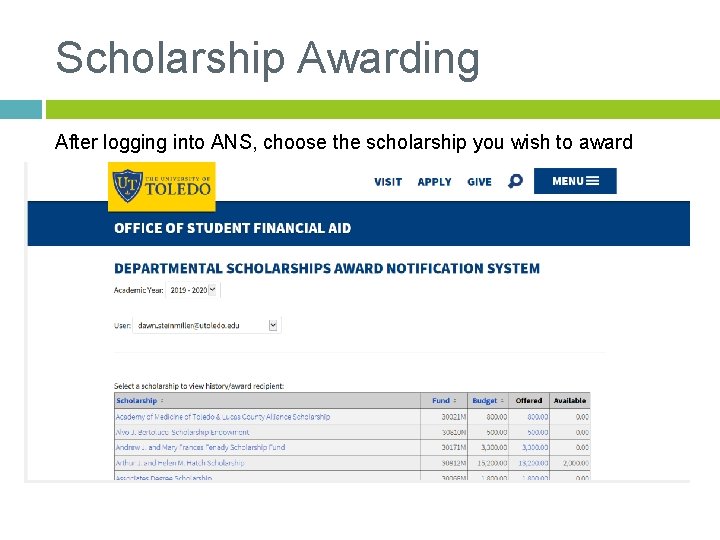This screenshot has width=720, height=540.
Task: Open the APPLY menu item
Action: click(434, 182)
